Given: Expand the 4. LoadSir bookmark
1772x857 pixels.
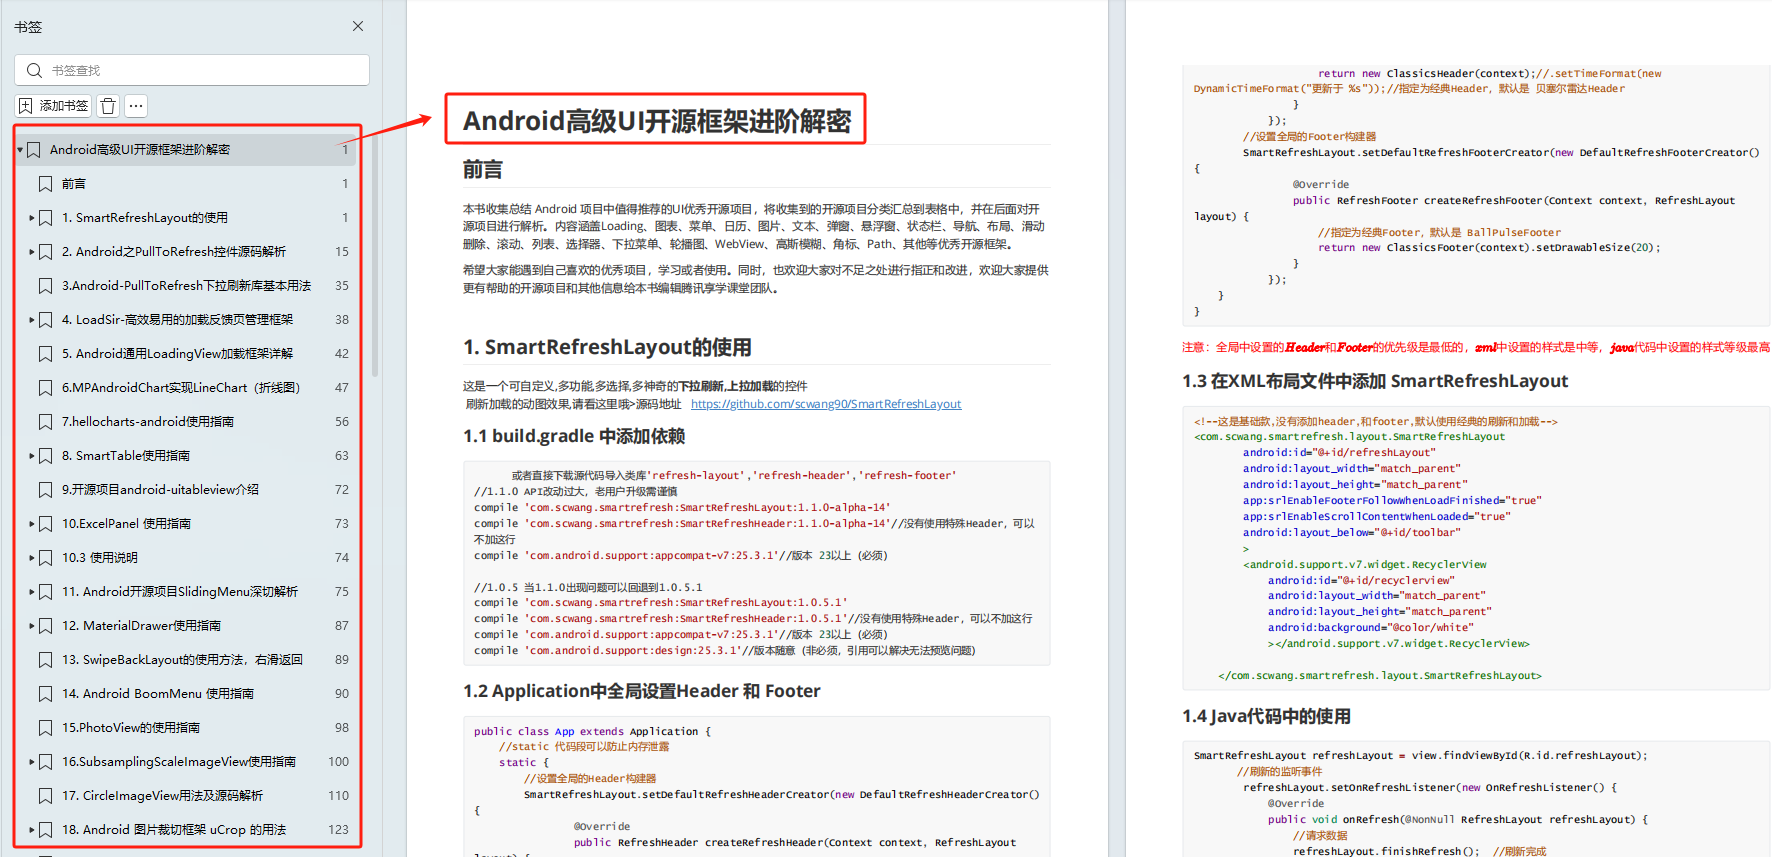Looking at the screenshot, I should [32, 320].
